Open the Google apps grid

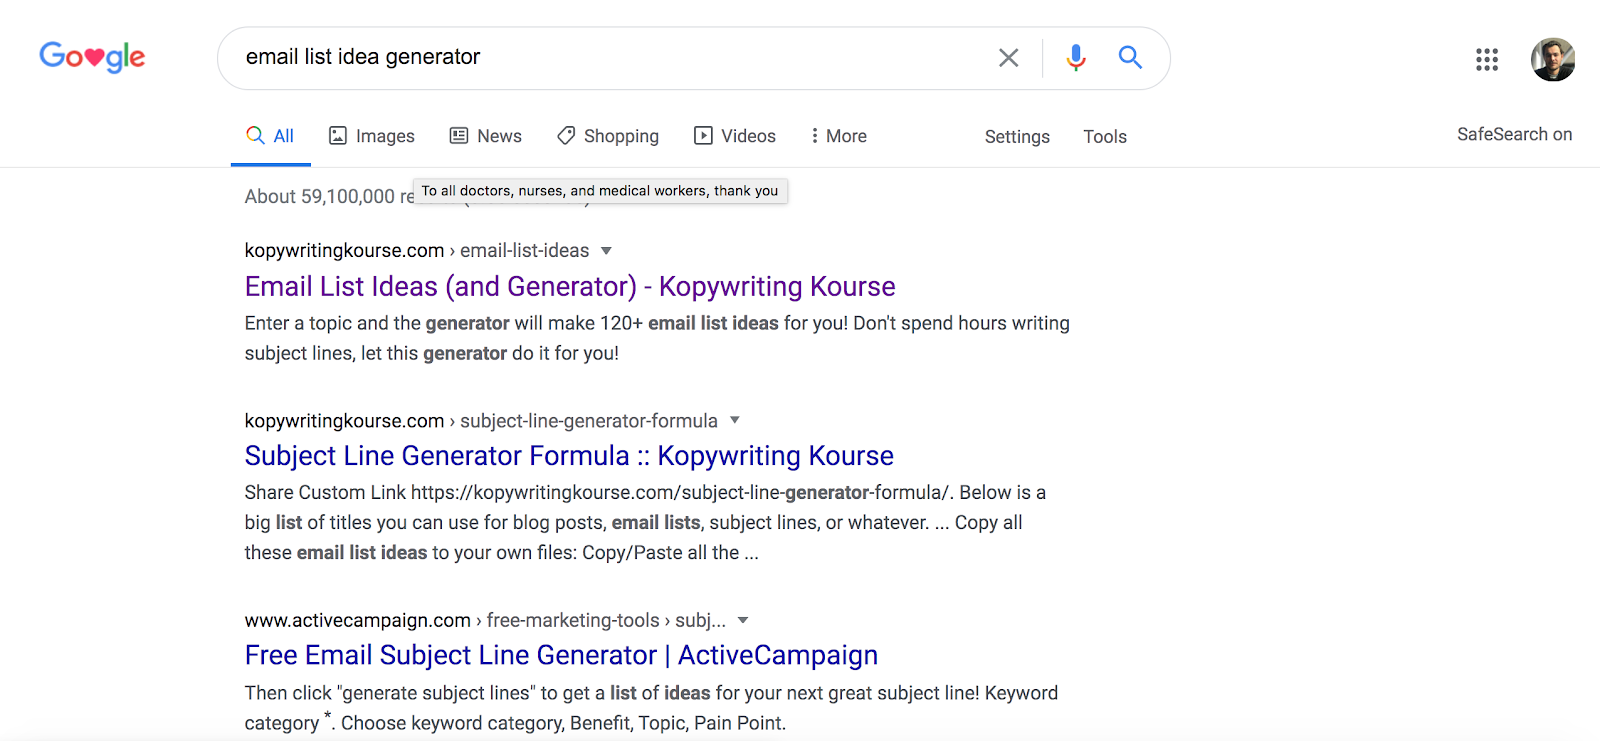1487,59
